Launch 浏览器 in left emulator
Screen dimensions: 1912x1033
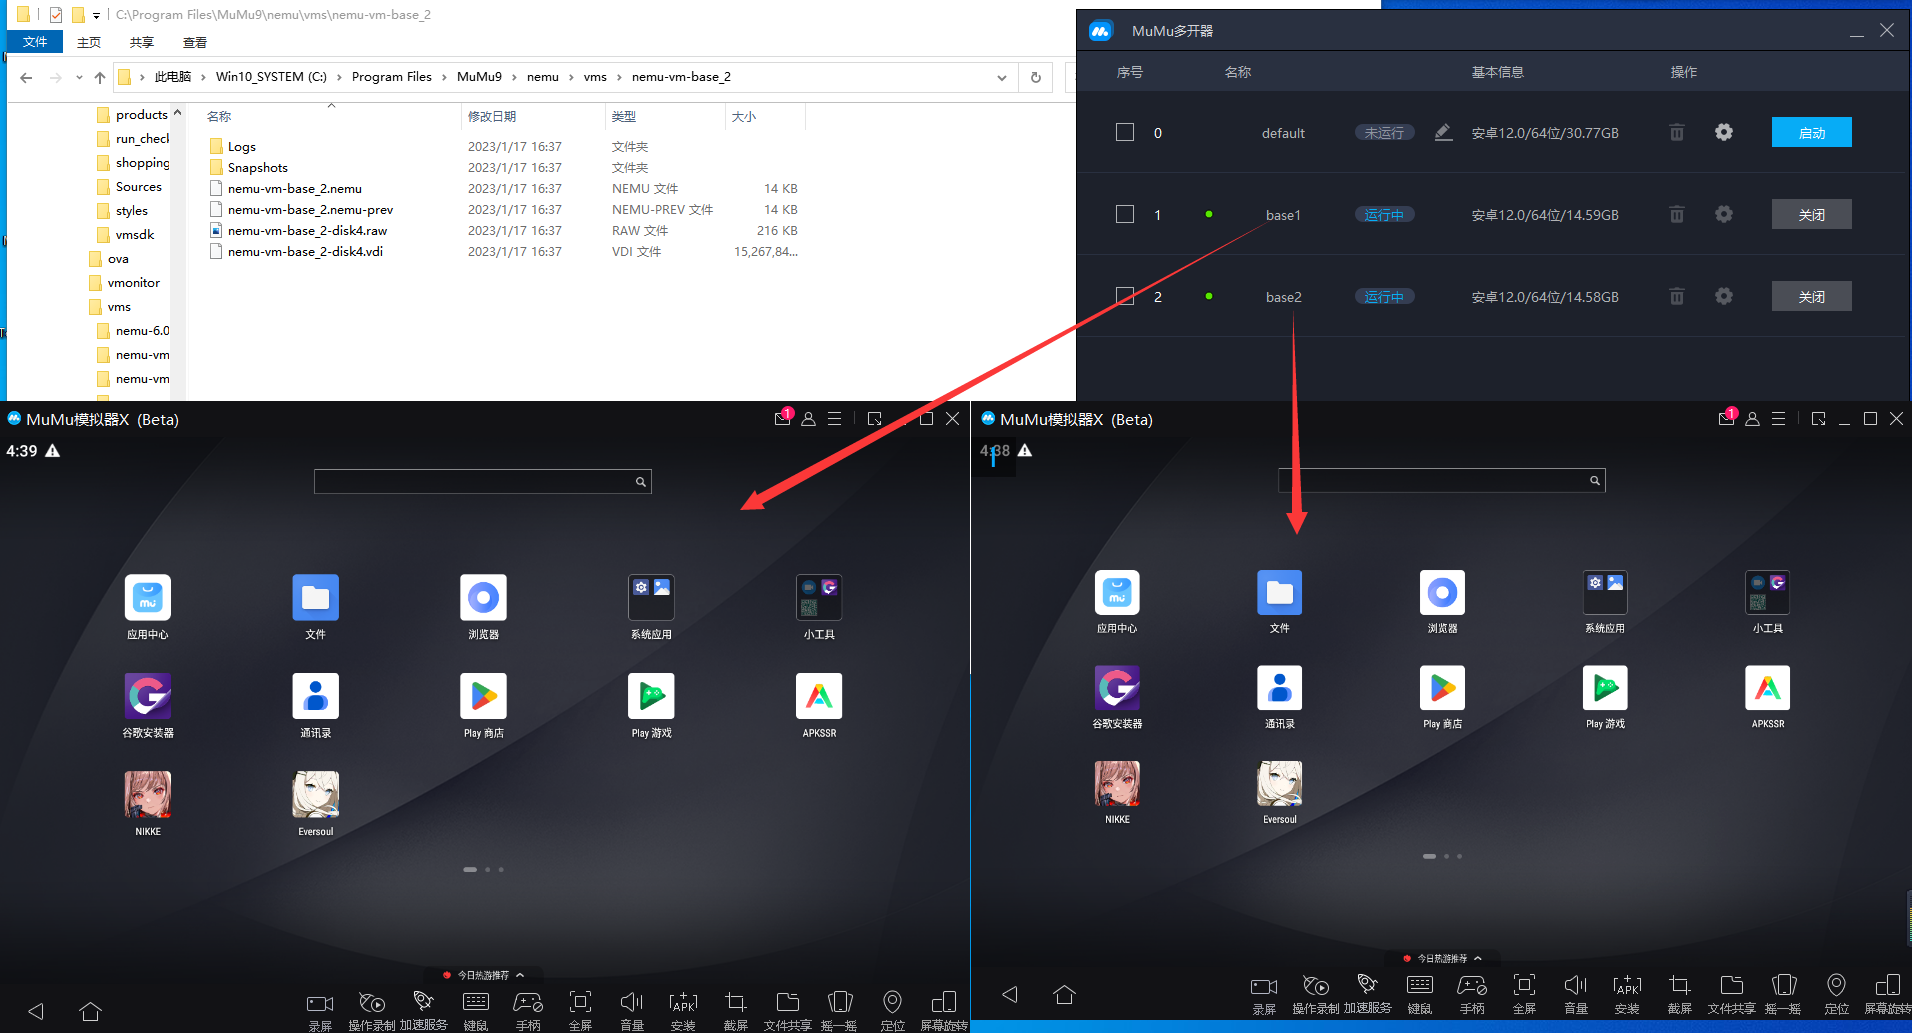click(x=484, y=598)
